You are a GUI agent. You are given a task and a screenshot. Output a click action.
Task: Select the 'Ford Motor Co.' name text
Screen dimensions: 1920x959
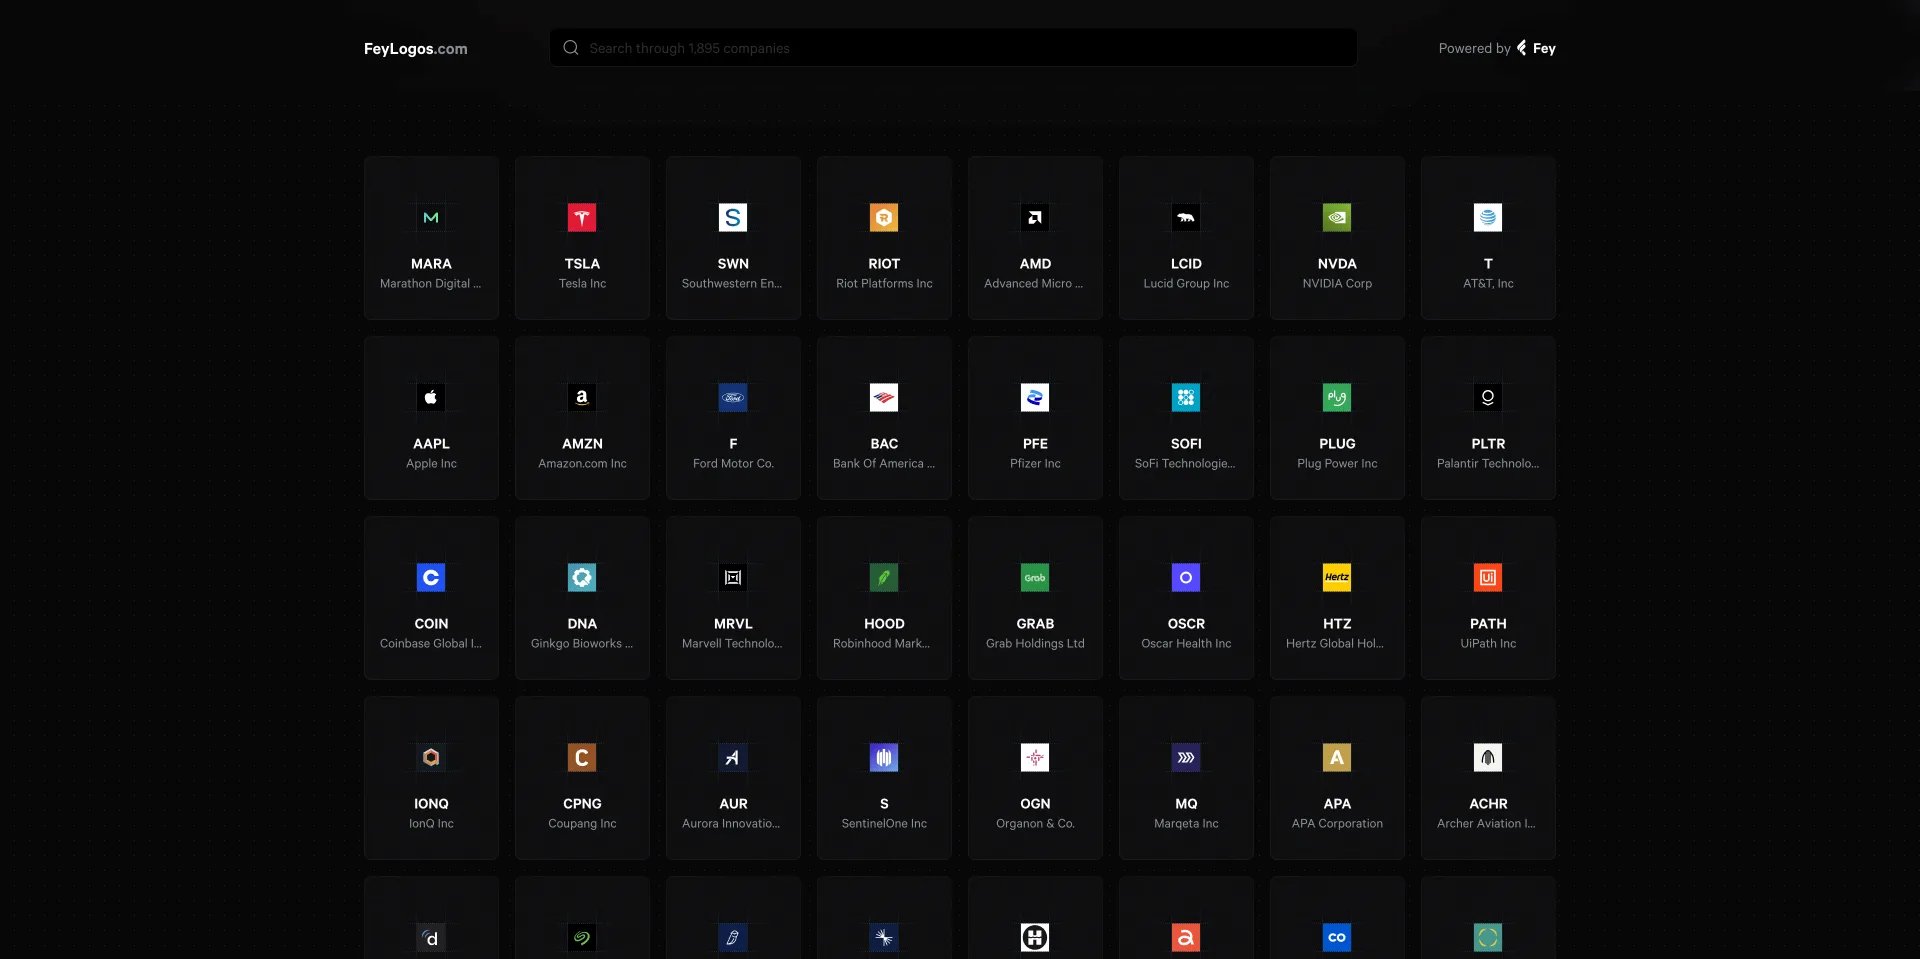pos(733,464)
